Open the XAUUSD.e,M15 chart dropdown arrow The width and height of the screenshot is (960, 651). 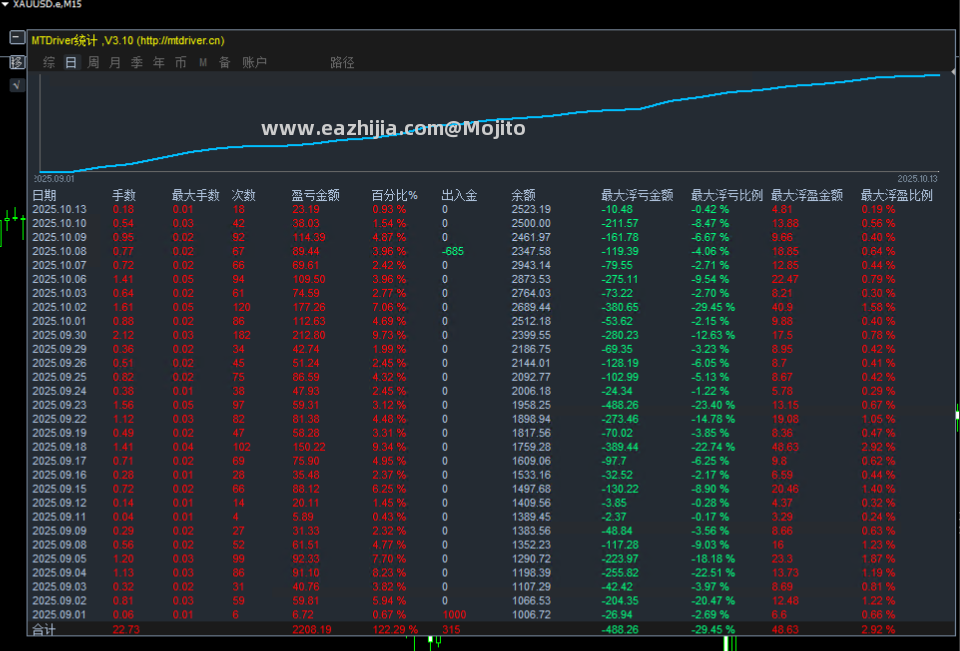tap(5, 4)
